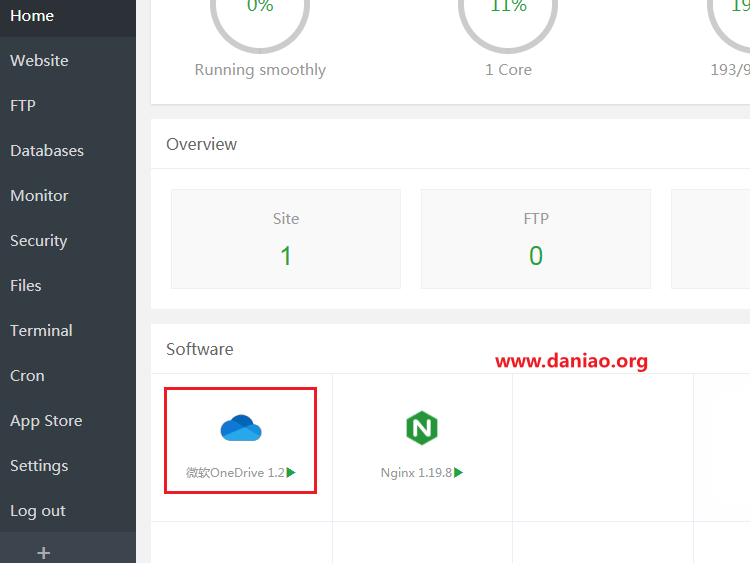Click the Overview section heading

point(201,144)
